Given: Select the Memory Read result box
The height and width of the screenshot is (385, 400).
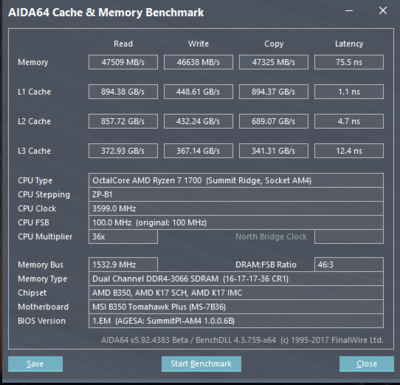Looking at the screenshot, I should pos(123,62).
